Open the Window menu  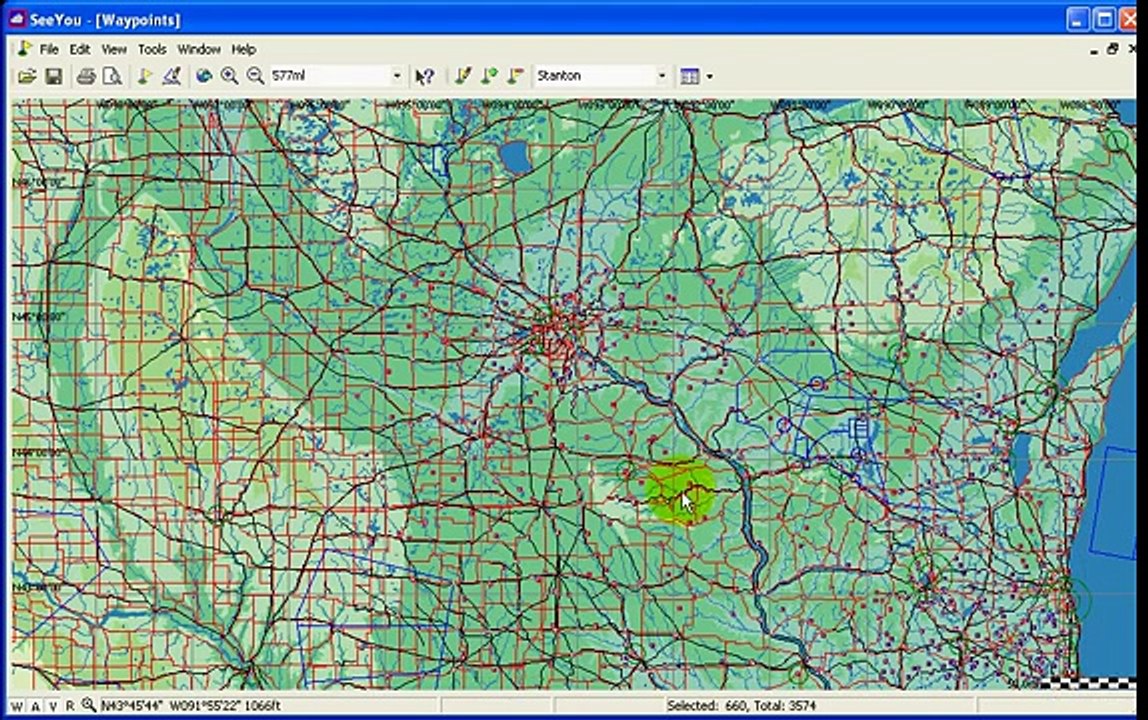pos(198,49)
